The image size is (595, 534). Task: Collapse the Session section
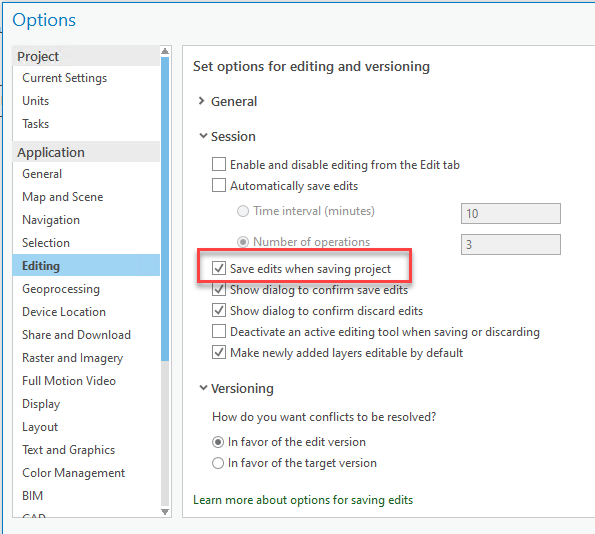pos(203,136)
